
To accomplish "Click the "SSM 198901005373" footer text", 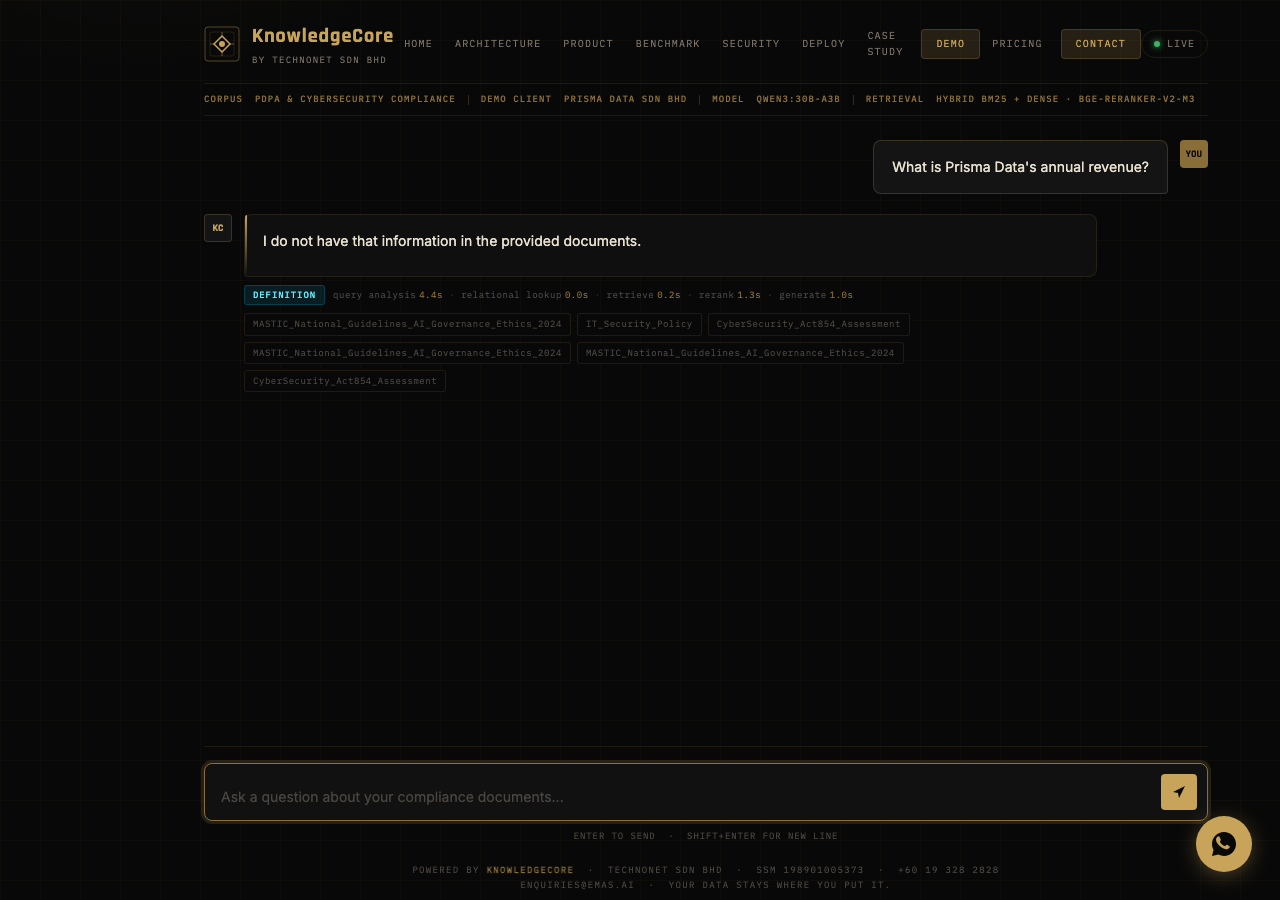I will point(810,870).
